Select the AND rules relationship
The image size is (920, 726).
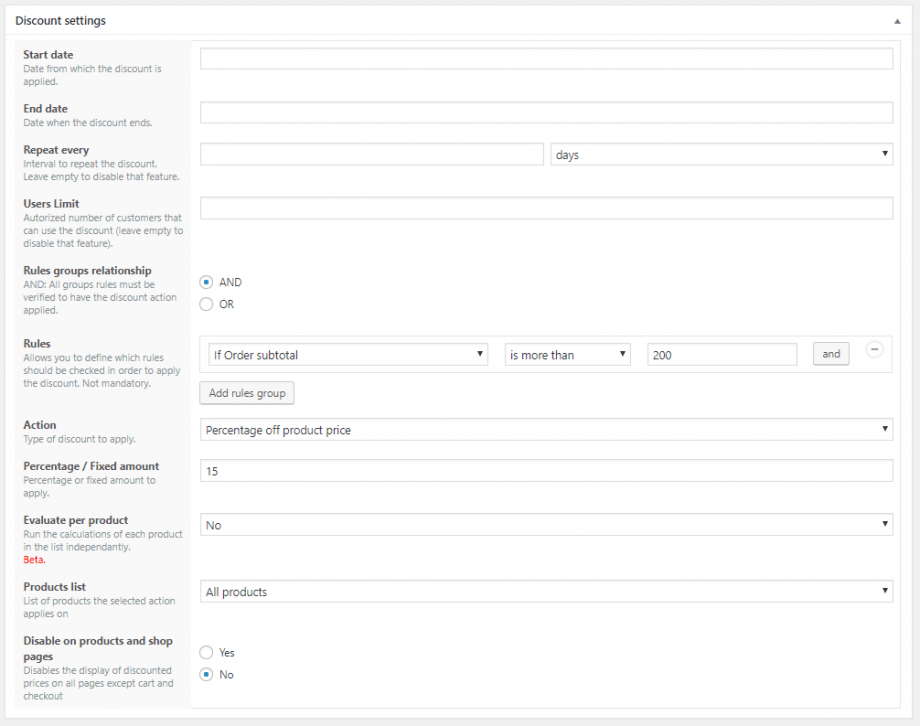pyautogui.click(x=207, y=283)
